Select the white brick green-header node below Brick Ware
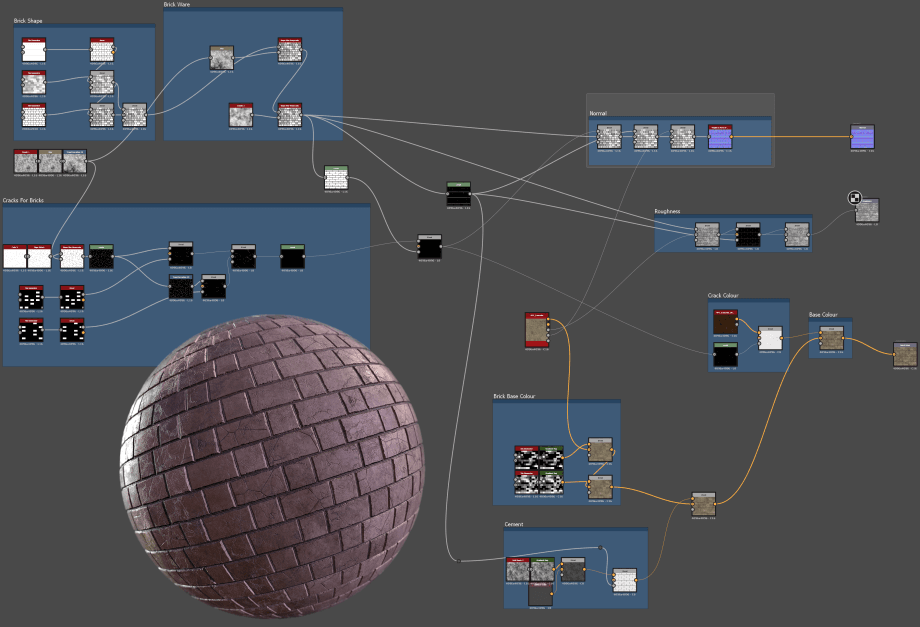The height and width of the screenshot is (627, 920). [336, 178]
